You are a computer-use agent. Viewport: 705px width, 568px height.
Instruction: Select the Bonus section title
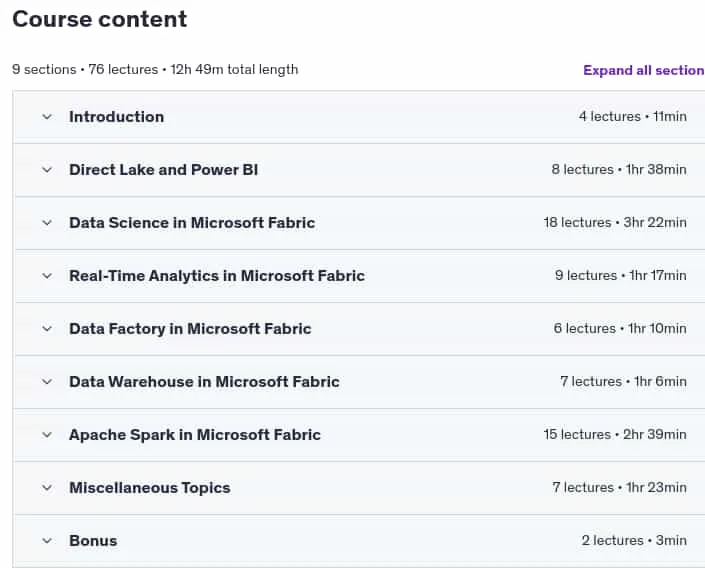[x=93, y=541]
